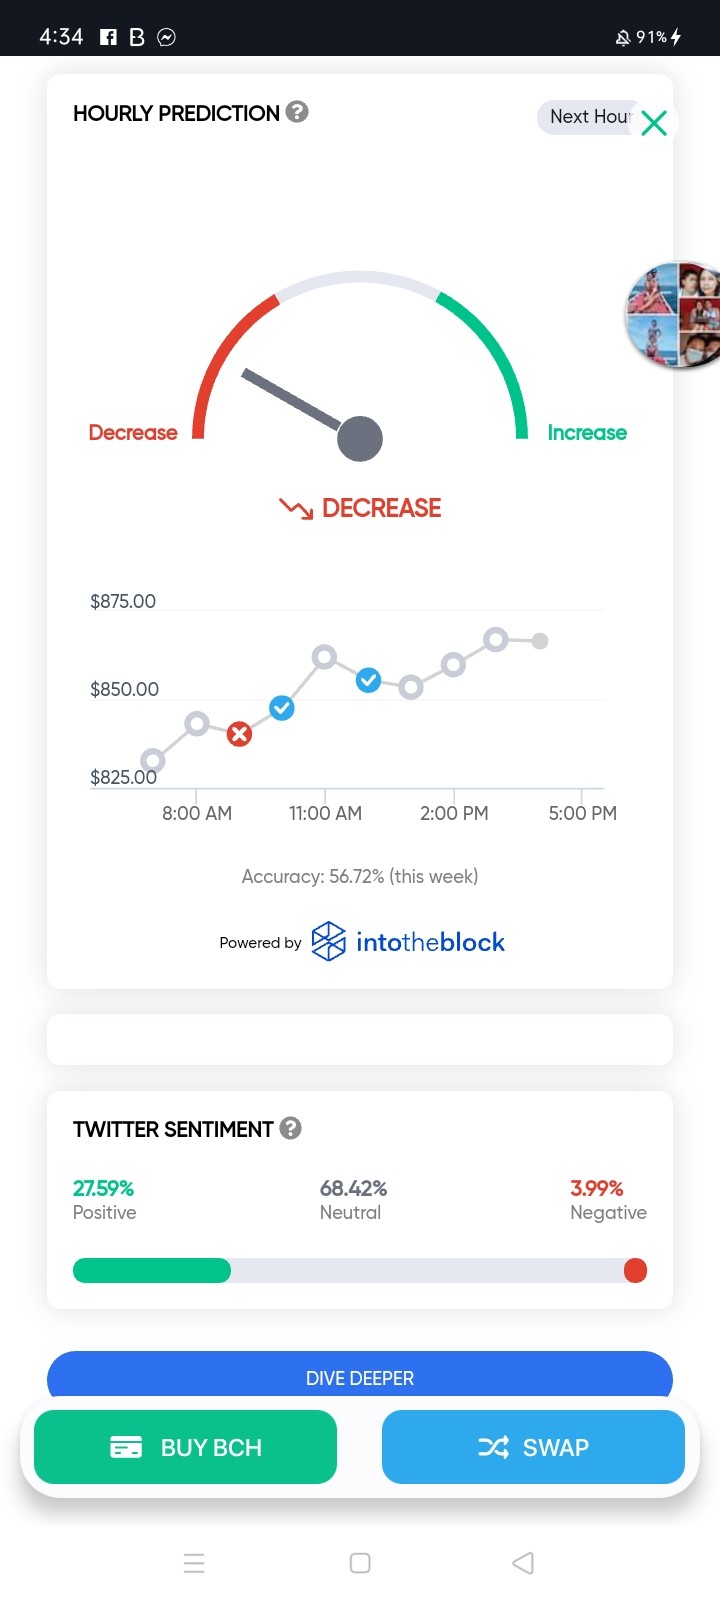The image size is (720, 1600).
Task: Tap the BUY BCH button
Action: [x=185, y=1447]
